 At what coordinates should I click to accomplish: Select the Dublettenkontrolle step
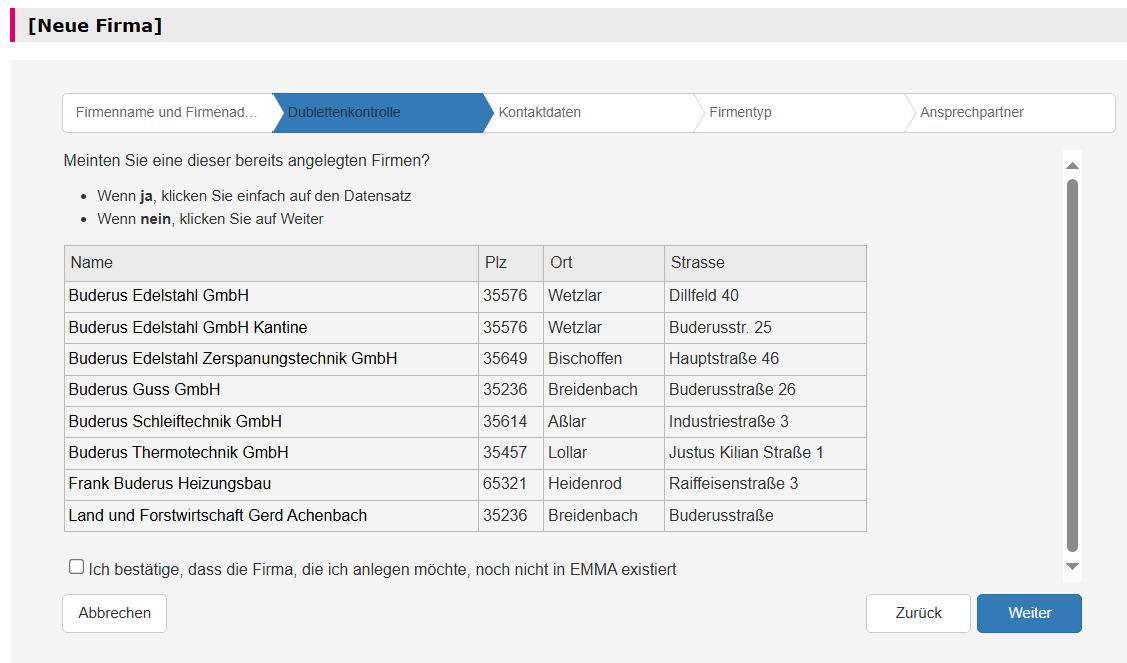378,113
